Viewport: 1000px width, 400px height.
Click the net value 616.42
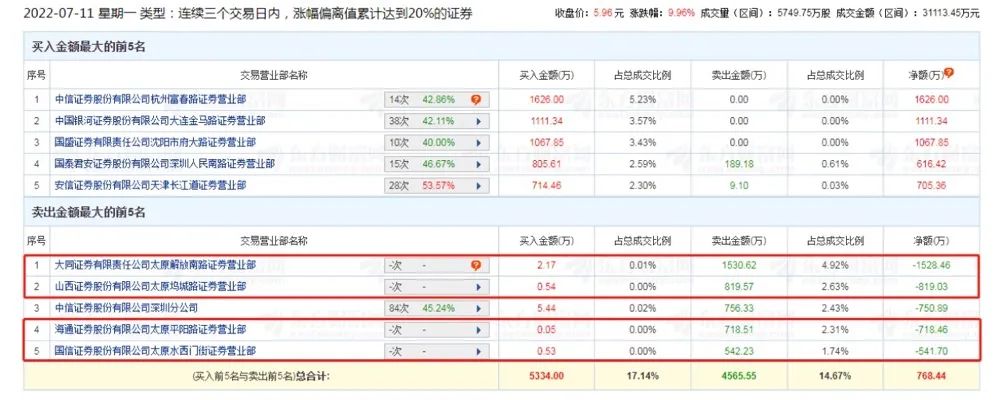[x=931, y=164]
